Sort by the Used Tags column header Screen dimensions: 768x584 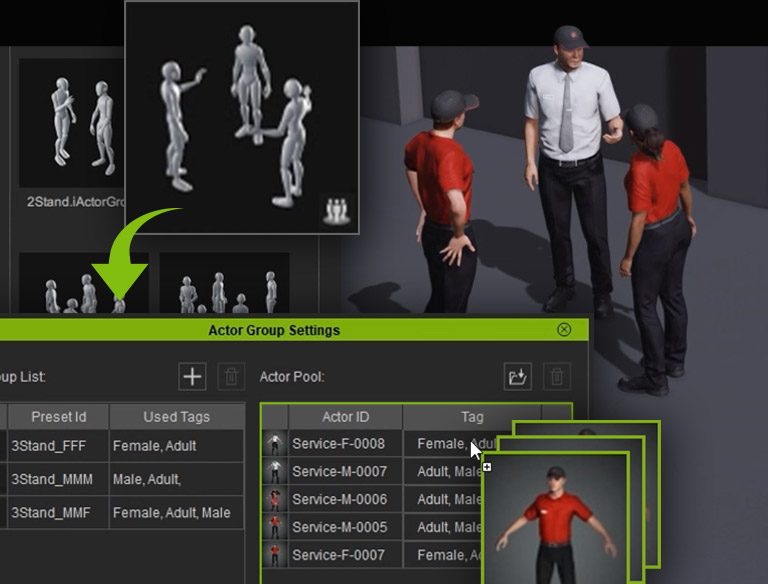click(x=176, y=417)
